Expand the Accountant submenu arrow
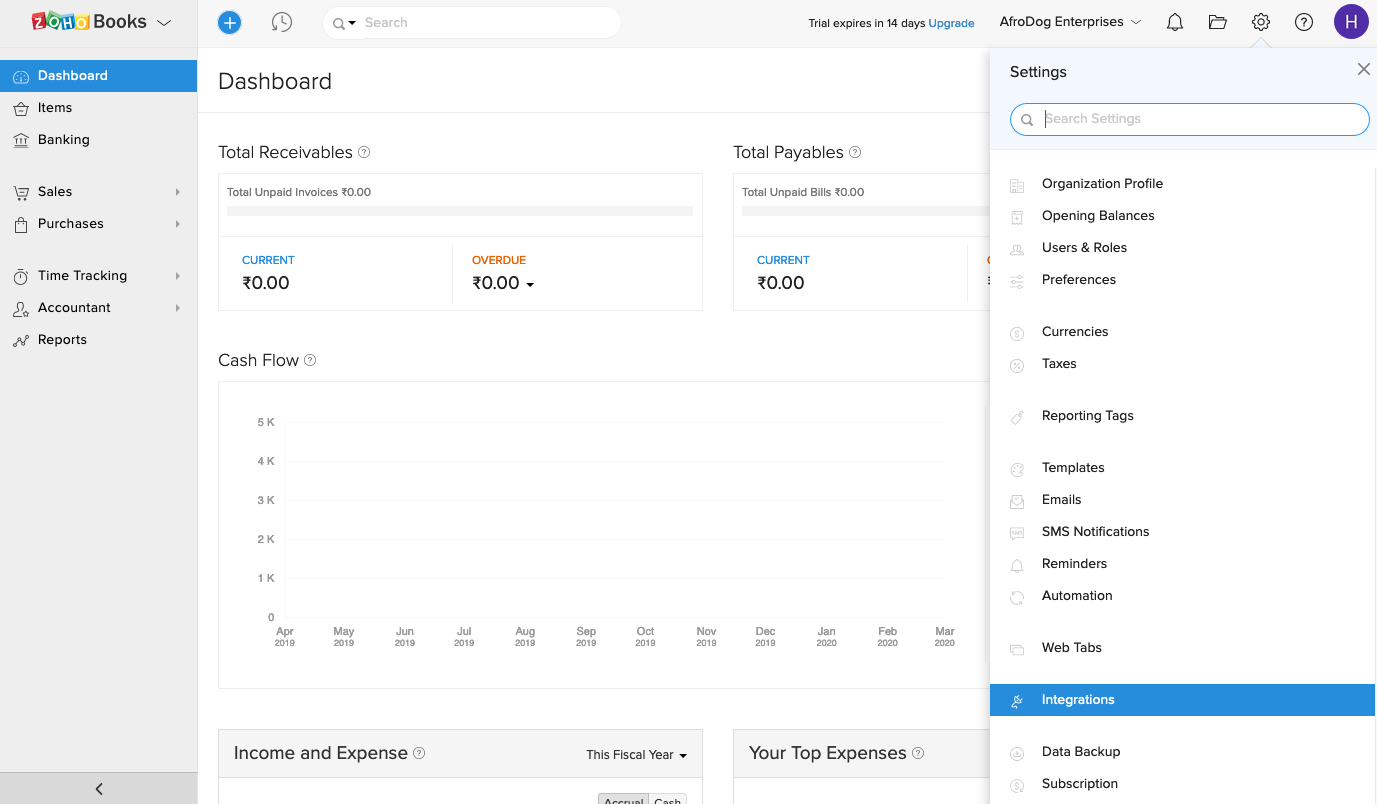Image resolution: width=1377 pixels, height=804 pixels. 178,308
